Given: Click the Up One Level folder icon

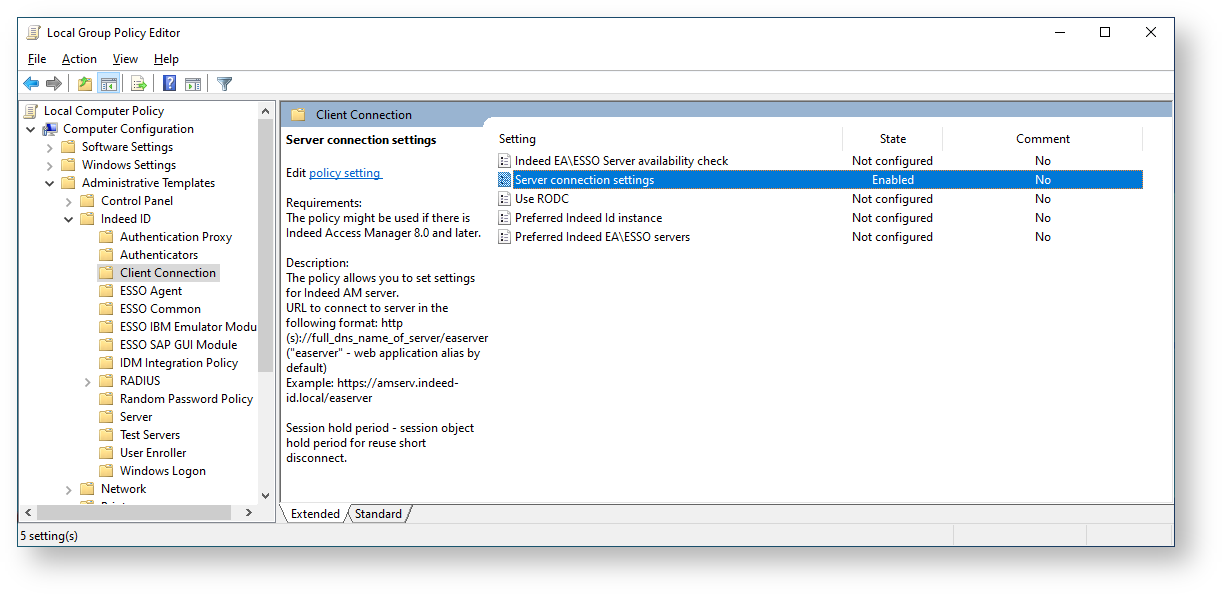Looking at the screenshot, I should pyautogui.click(x=85, y=84).
